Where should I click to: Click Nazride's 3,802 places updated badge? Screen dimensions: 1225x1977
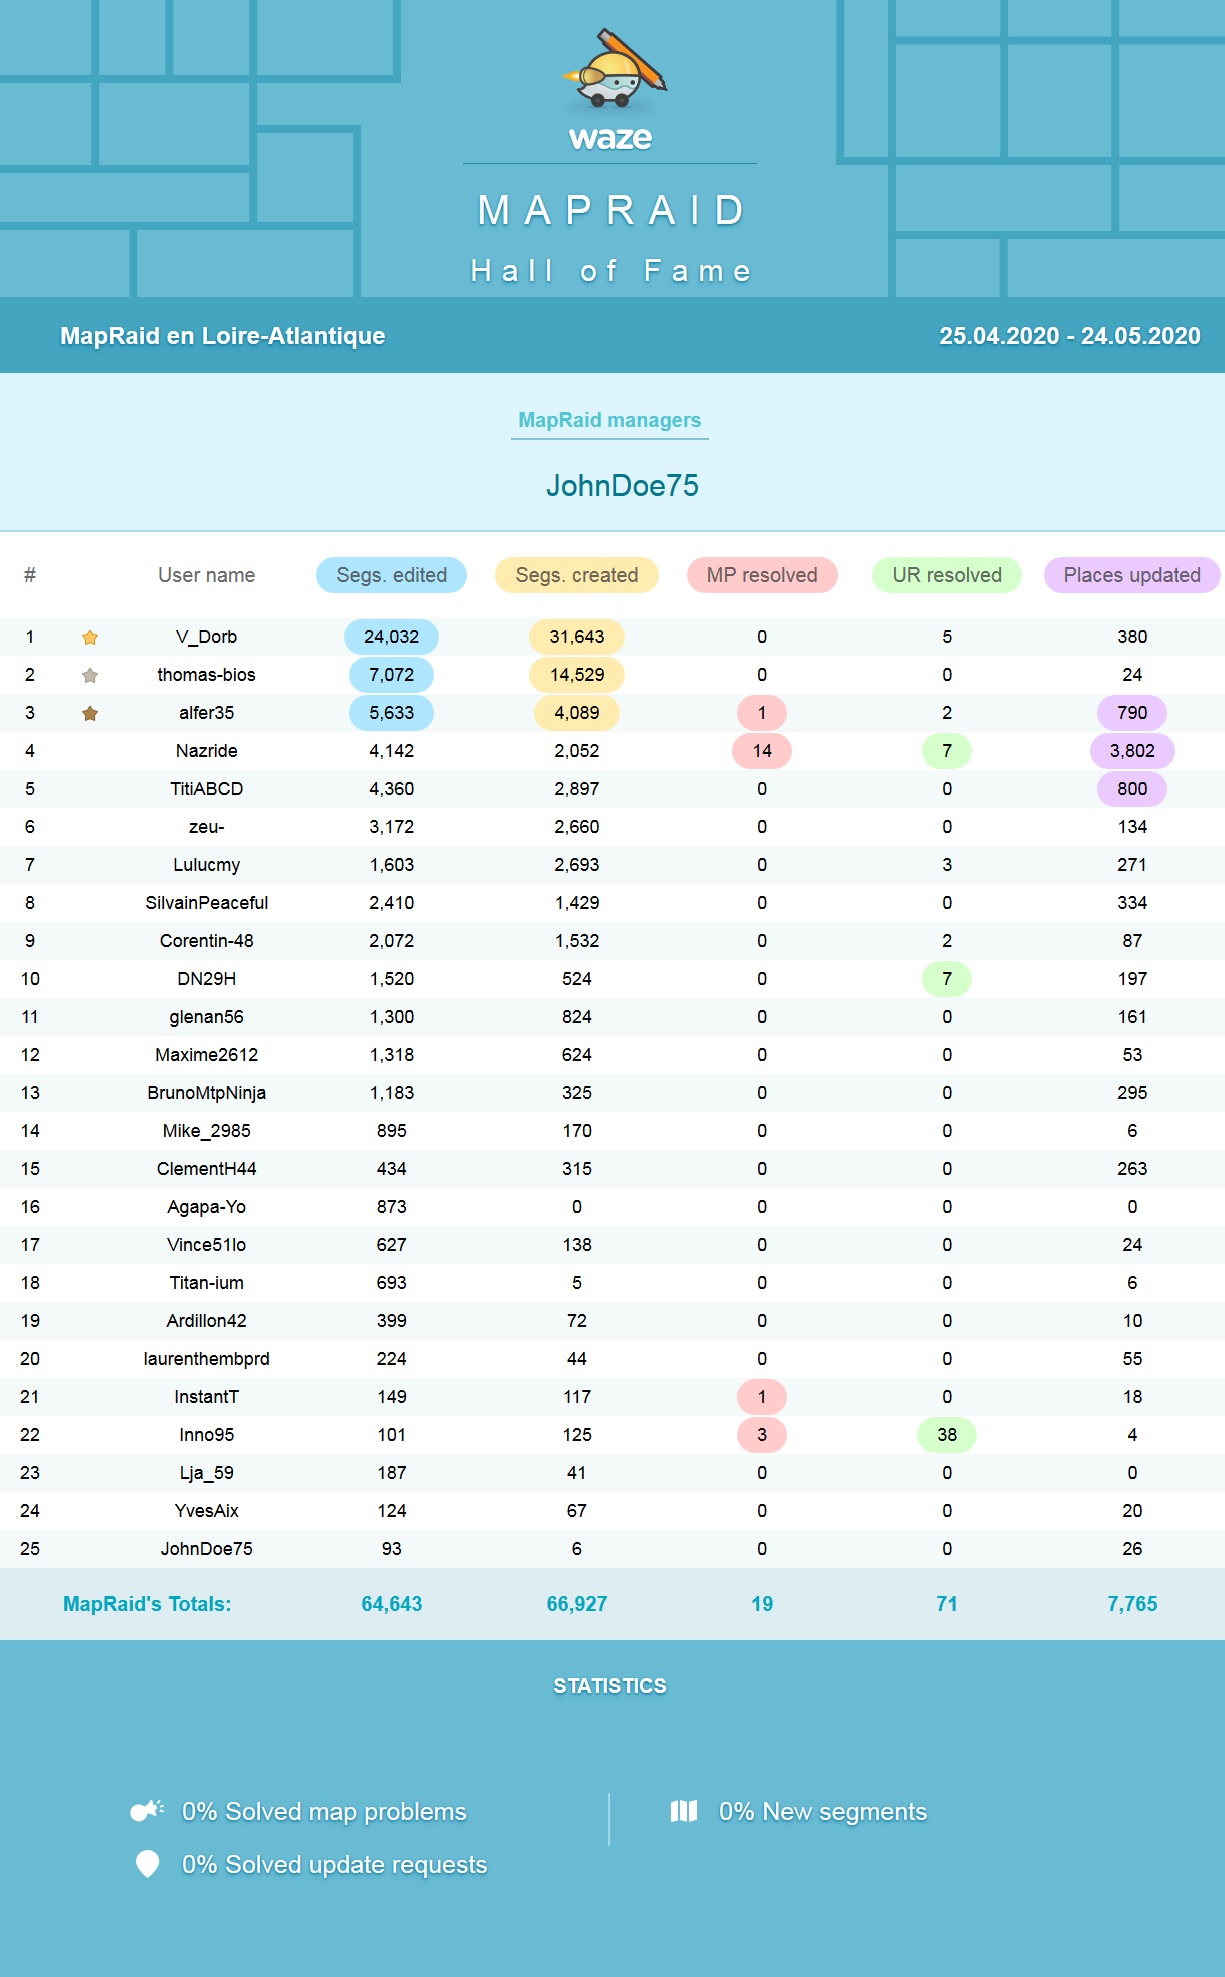1131,751
